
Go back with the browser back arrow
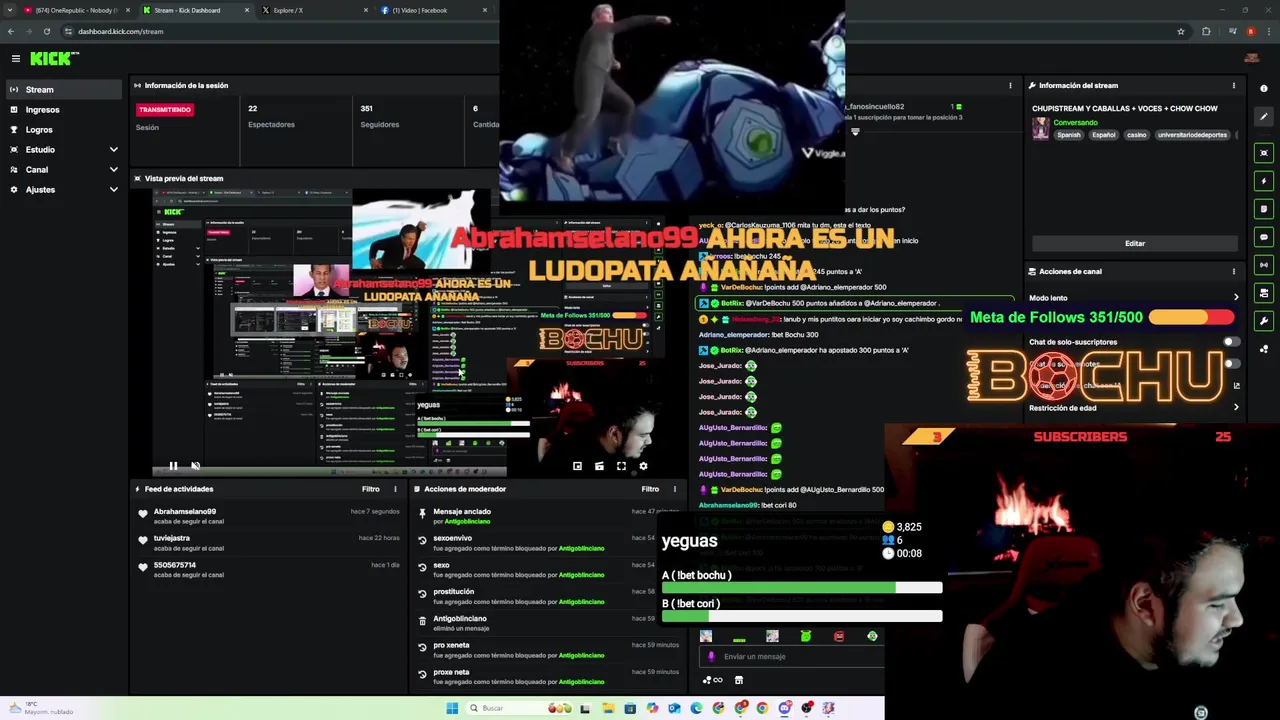(x=11, y=31)
